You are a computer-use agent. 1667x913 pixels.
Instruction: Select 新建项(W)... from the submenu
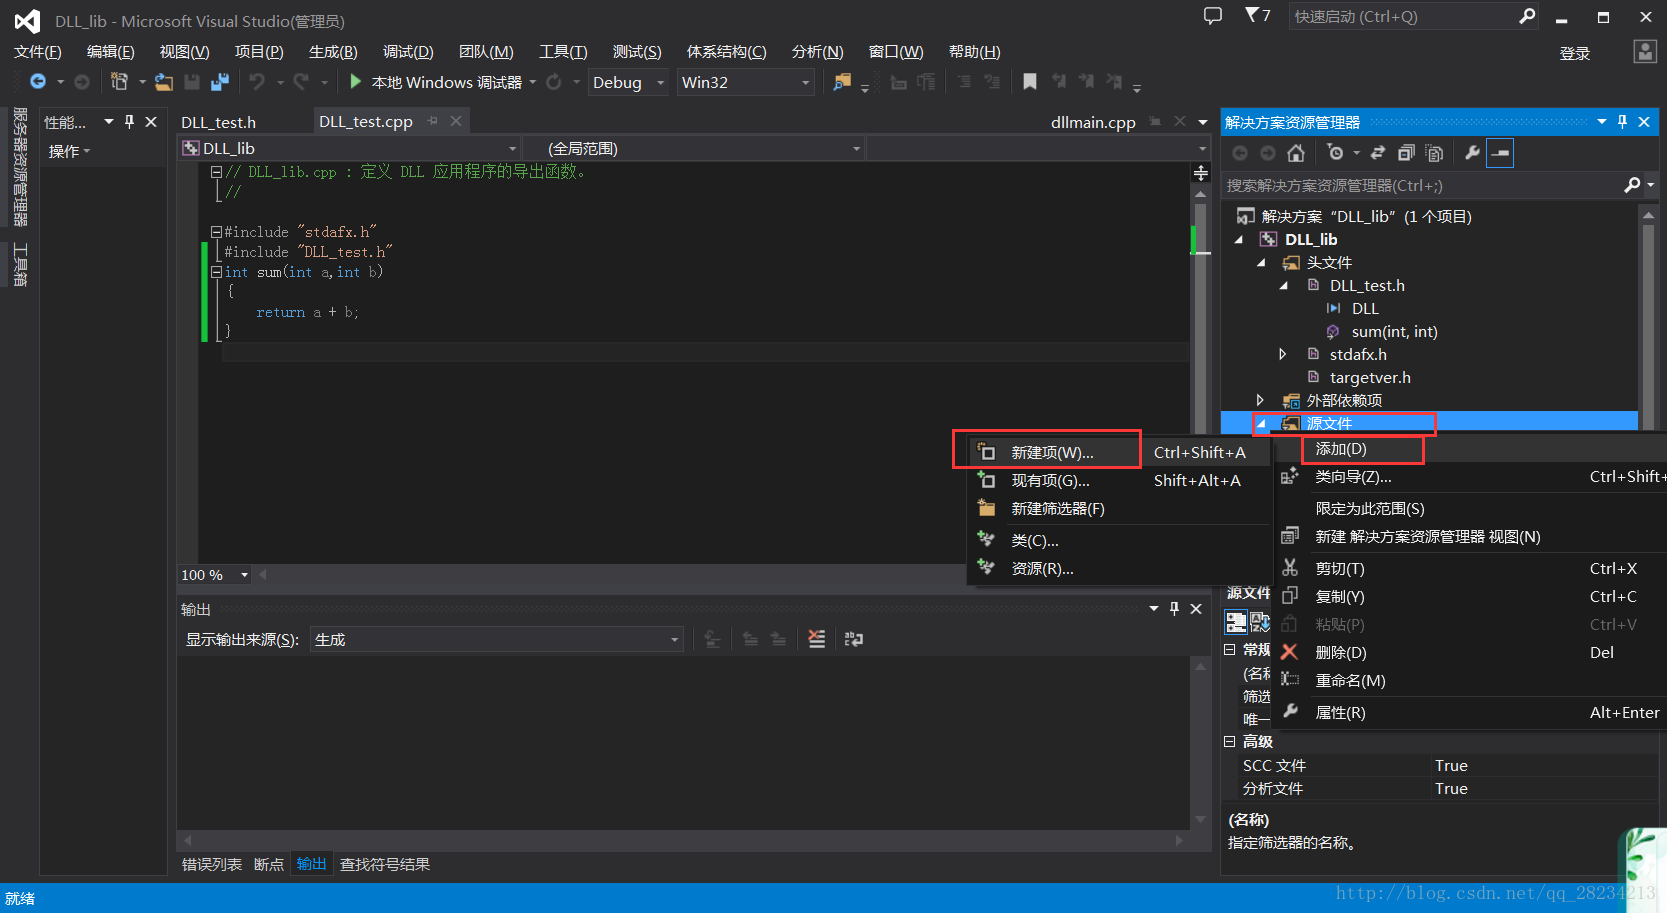(x=1052, y=453)
